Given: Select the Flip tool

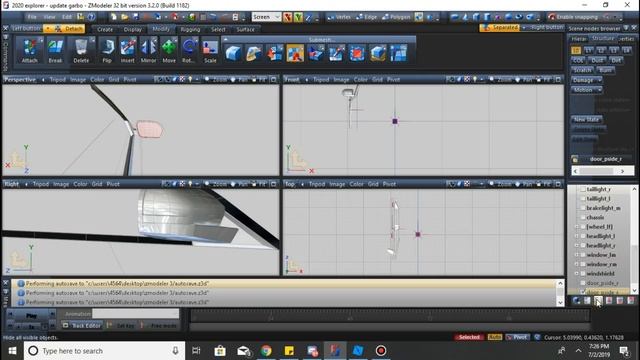Looking at the screenshot, I should tap(107, 50).
